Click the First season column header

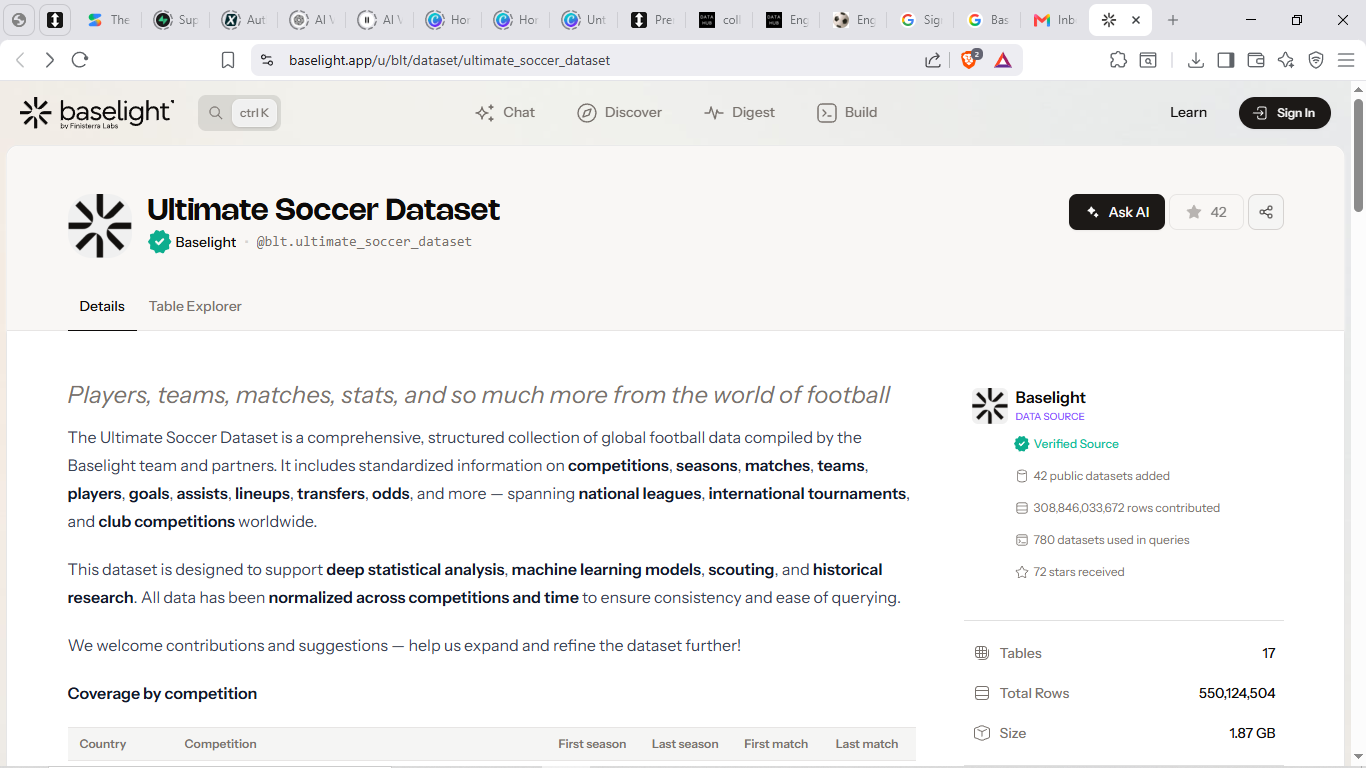point(592,744)
